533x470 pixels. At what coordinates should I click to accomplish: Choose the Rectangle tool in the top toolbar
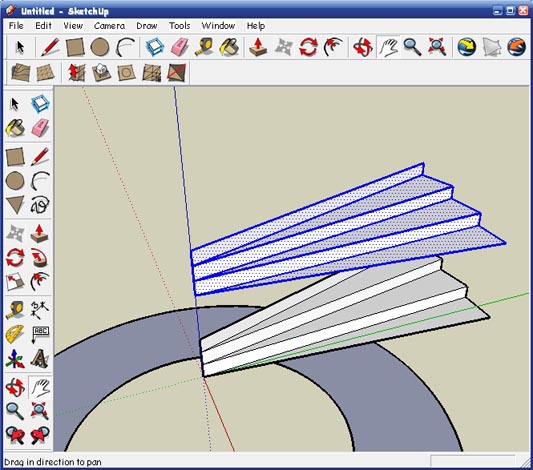[x=75, y=47]
